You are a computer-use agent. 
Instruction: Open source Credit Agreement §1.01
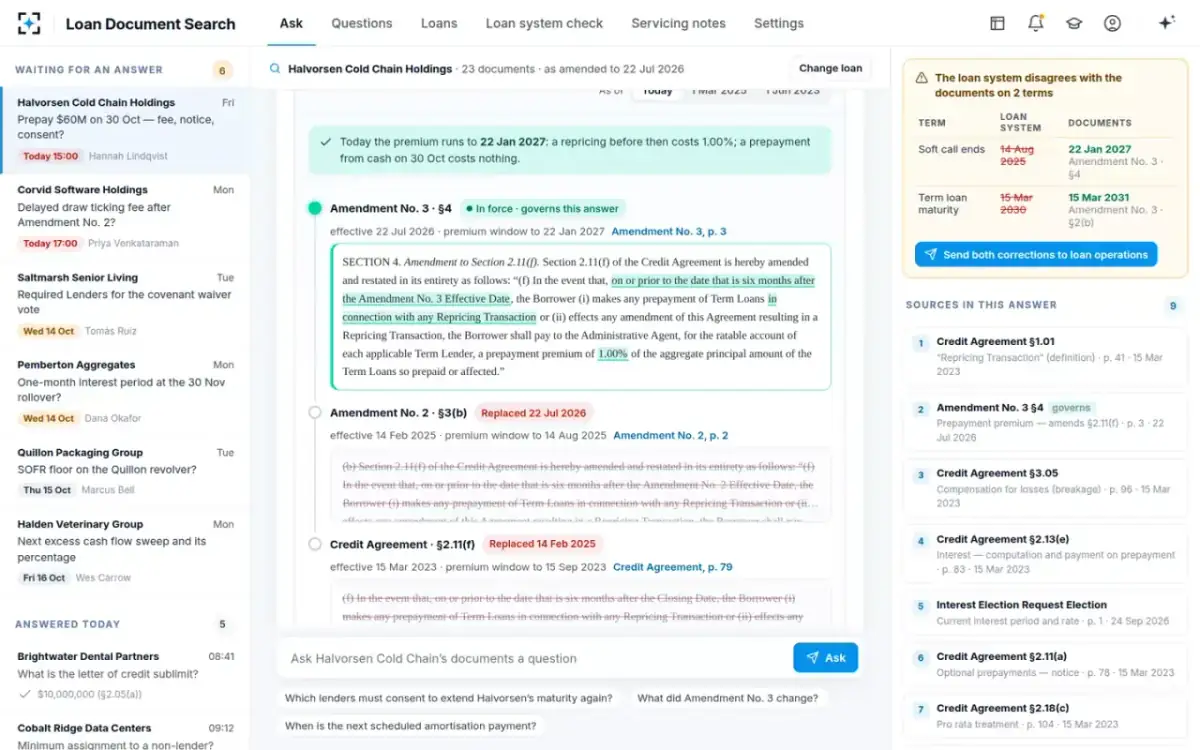click(1045, 357)
